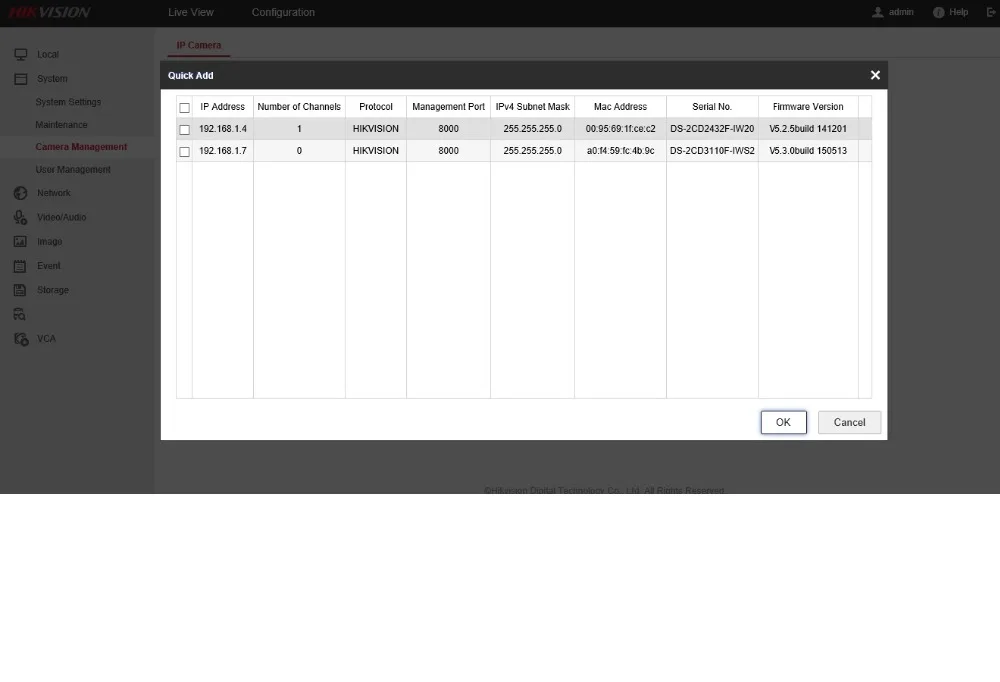
Task: Click the Cancel button
Action: coord(849,422)
